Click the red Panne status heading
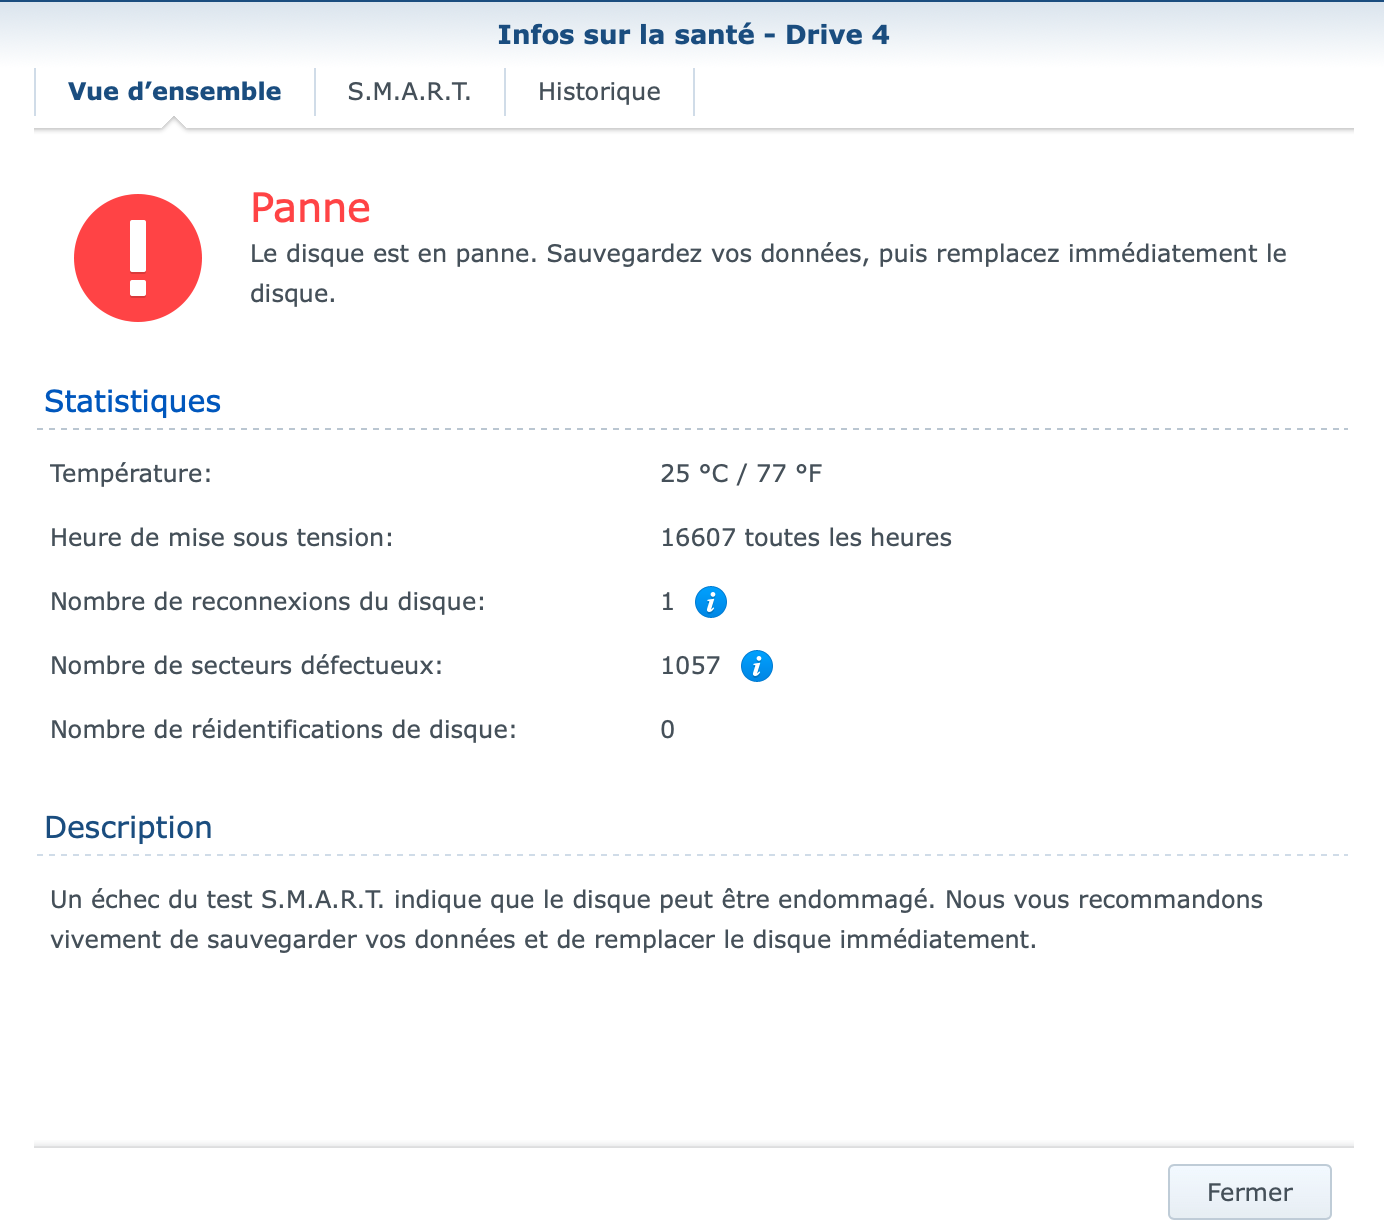 (310, 208)
